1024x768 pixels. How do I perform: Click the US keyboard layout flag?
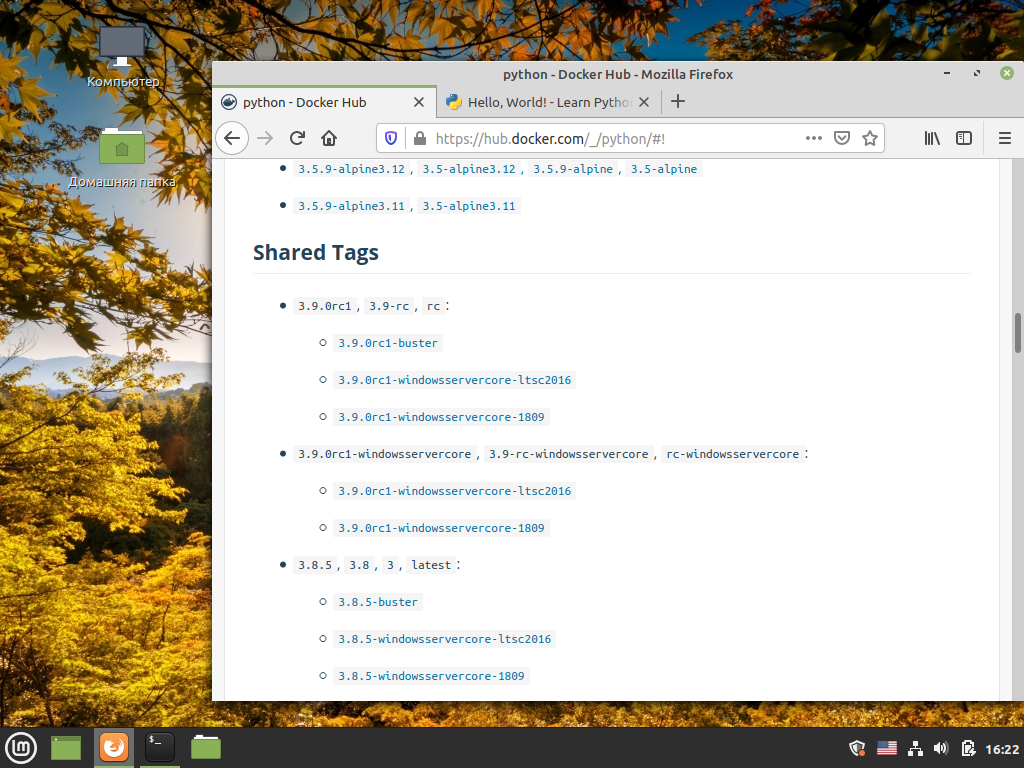pyautogui.click(x=886, y=748)
